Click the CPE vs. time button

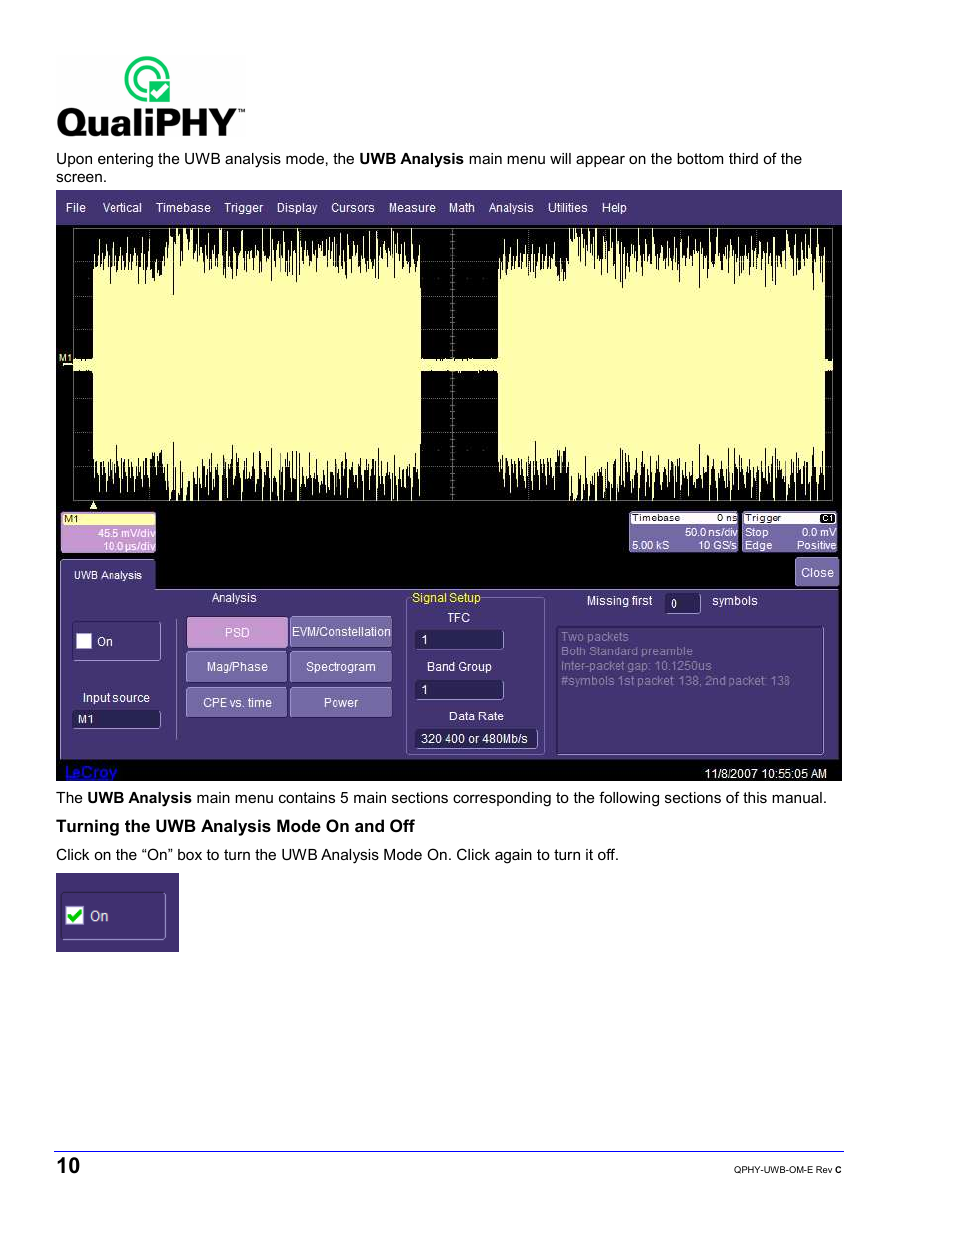click(237, 703)
